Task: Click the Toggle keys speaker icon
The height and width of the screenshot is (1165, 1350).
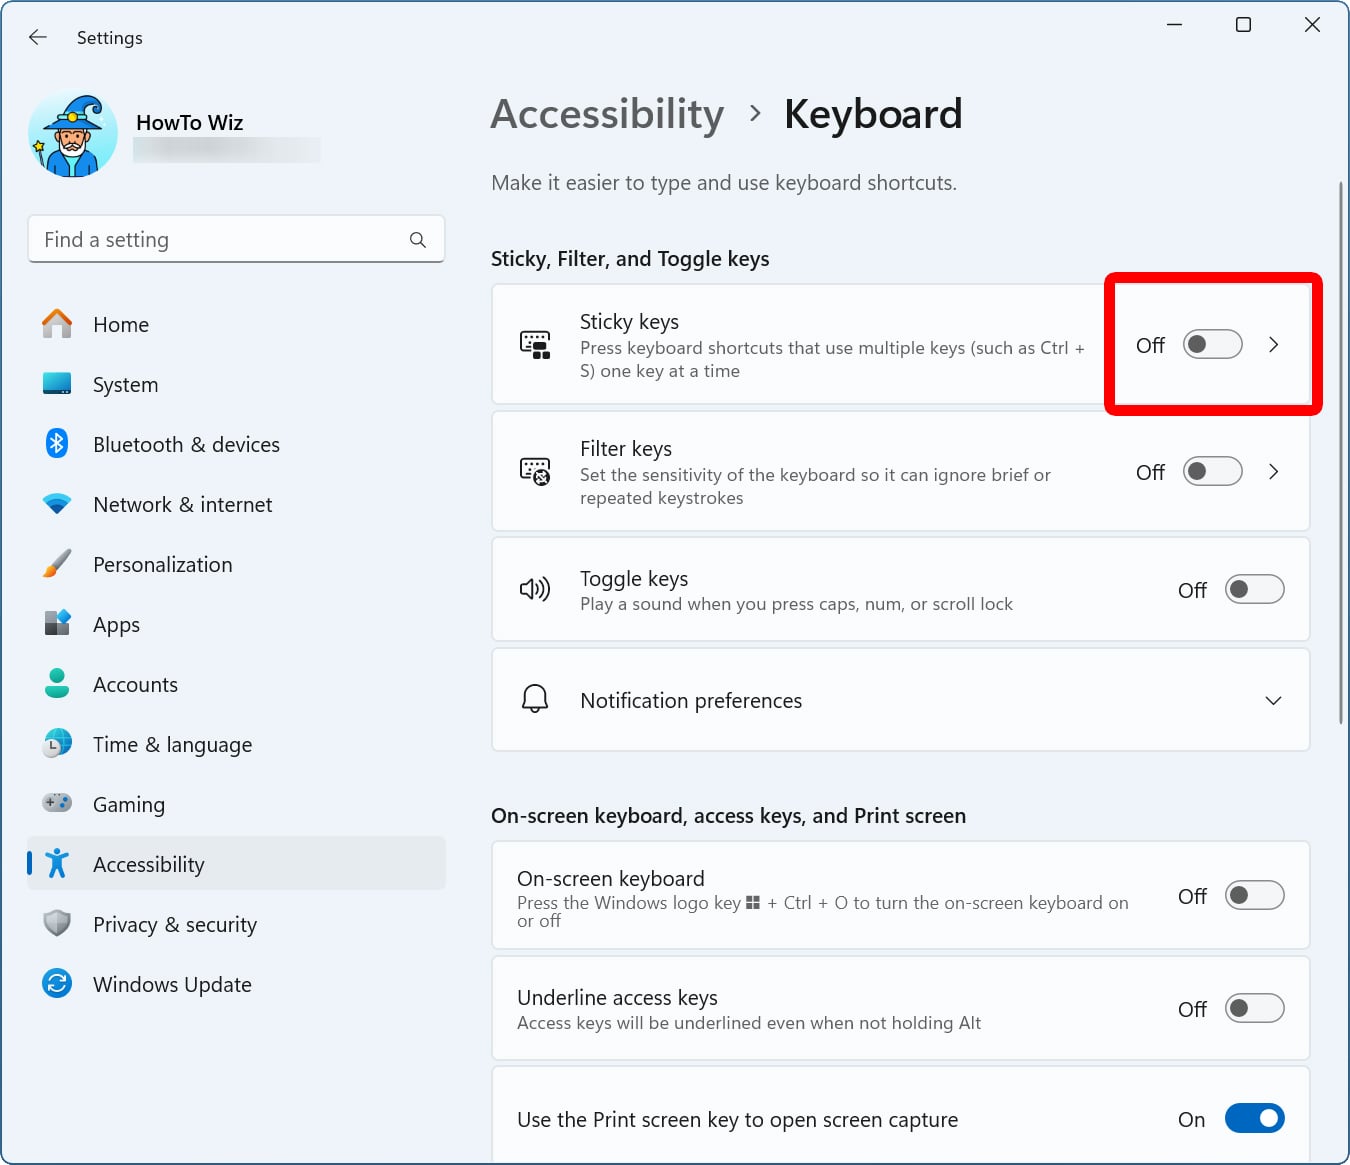Action: [x=535, y=589]
